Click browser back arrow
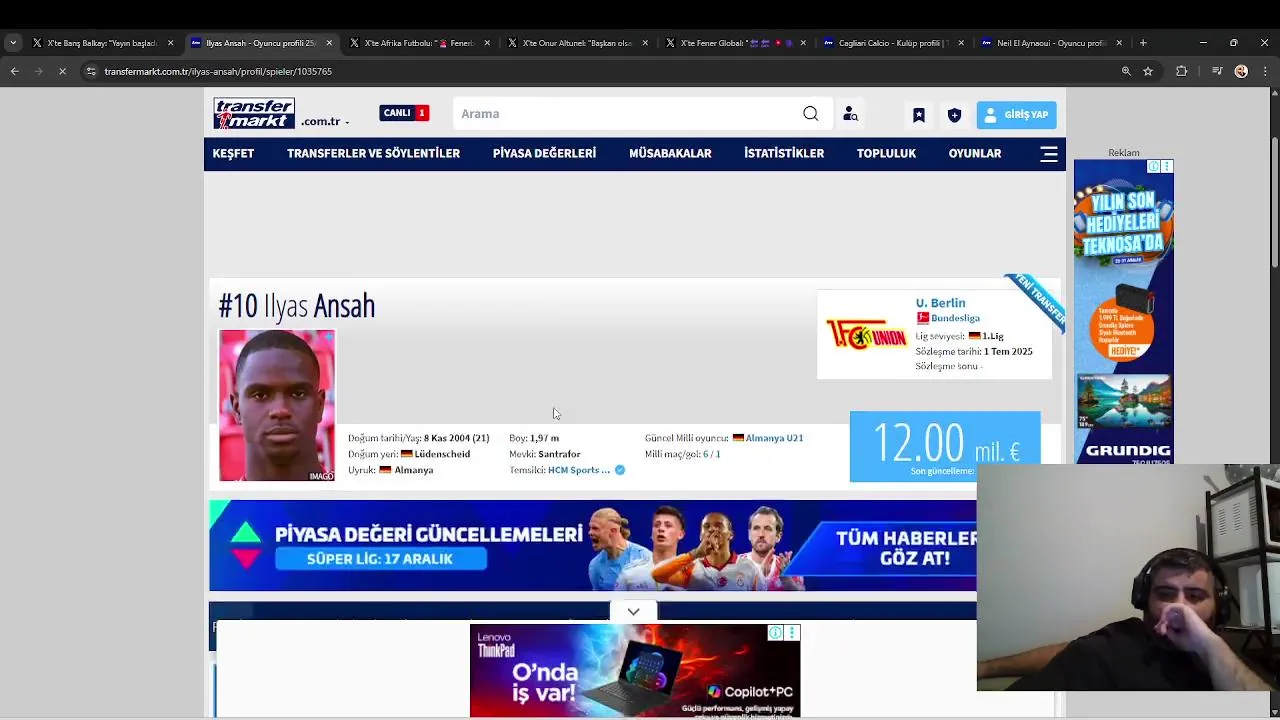The height and width of the screenshot is (720, 1280). pos(14,71)
